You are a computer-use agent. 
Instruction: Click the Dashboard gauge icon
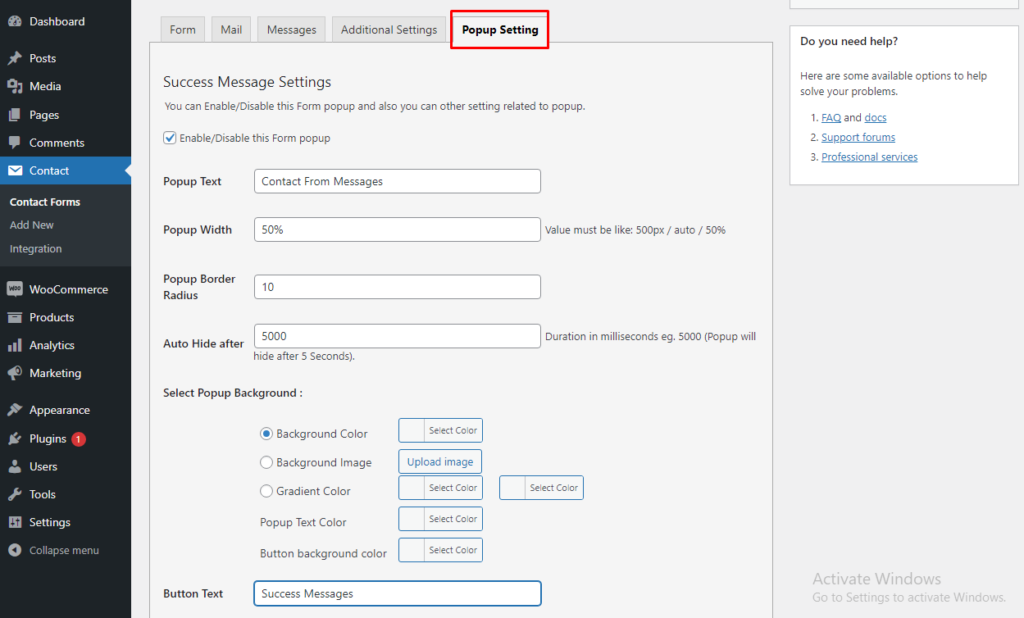(14, 22)
